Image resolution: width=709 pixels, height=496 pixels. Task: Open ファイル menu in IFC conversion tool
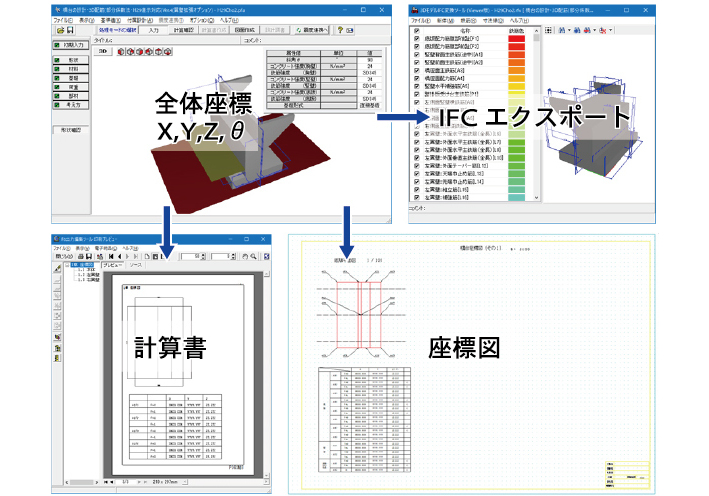[x=421, y=21]
